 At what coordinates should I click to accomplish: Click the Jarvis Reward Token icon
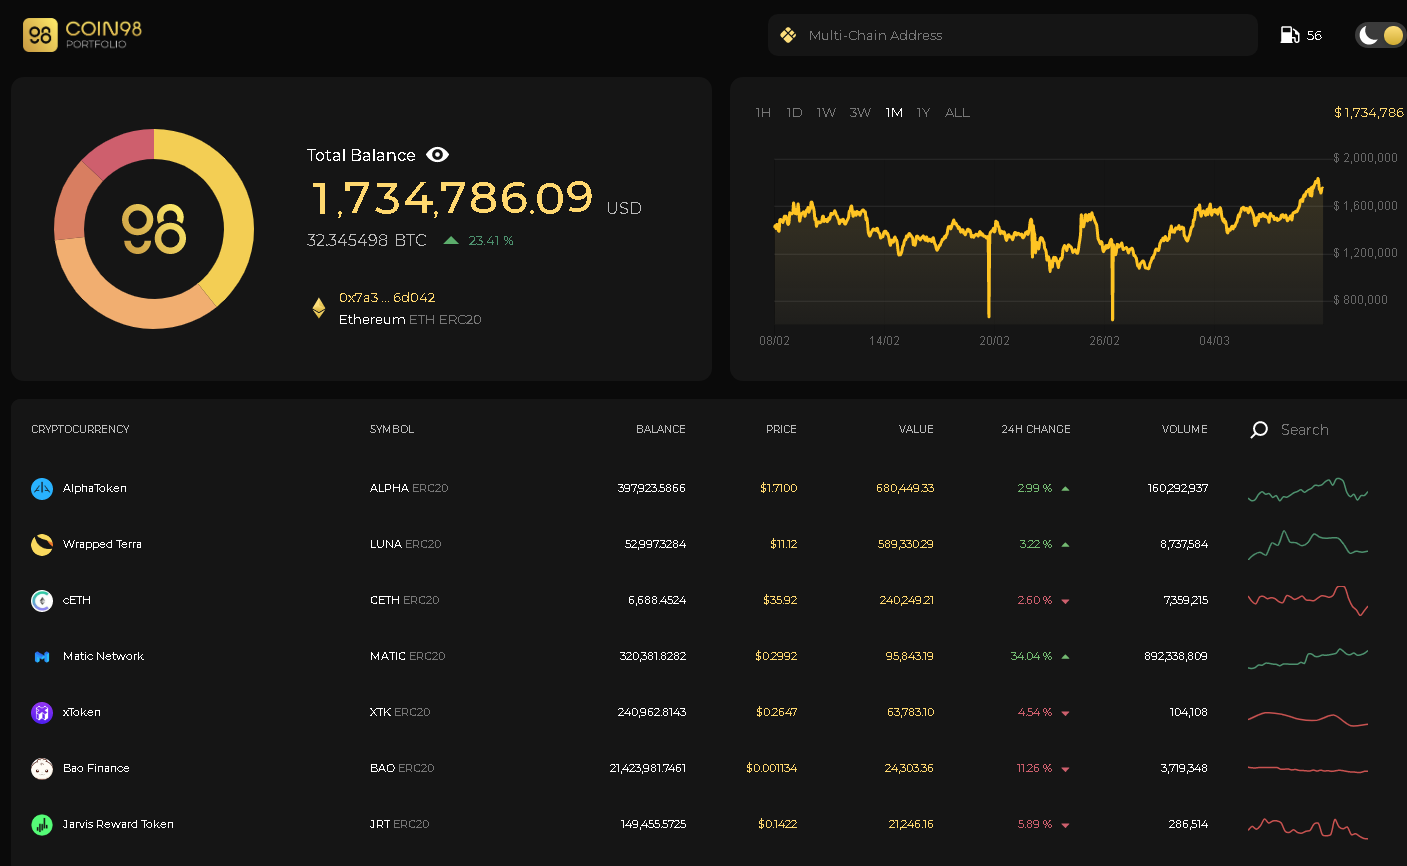click(42, 824)
